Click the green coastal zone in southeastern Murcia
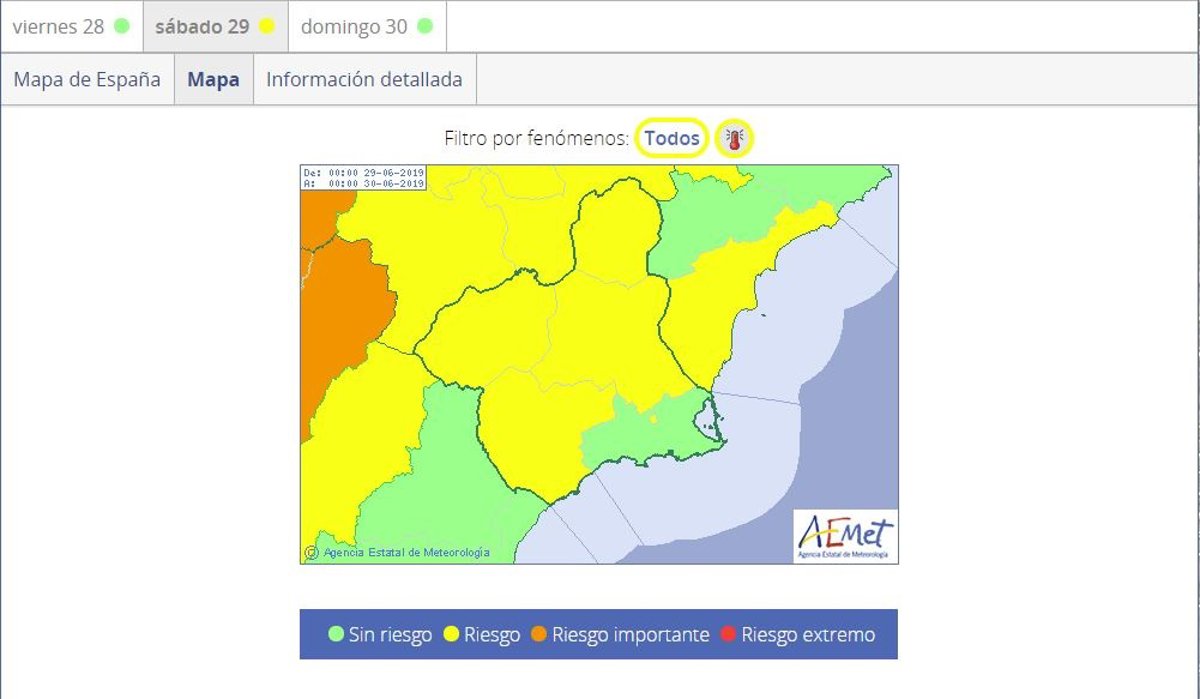The image size is (1200, 699). (x=640, y=440)
